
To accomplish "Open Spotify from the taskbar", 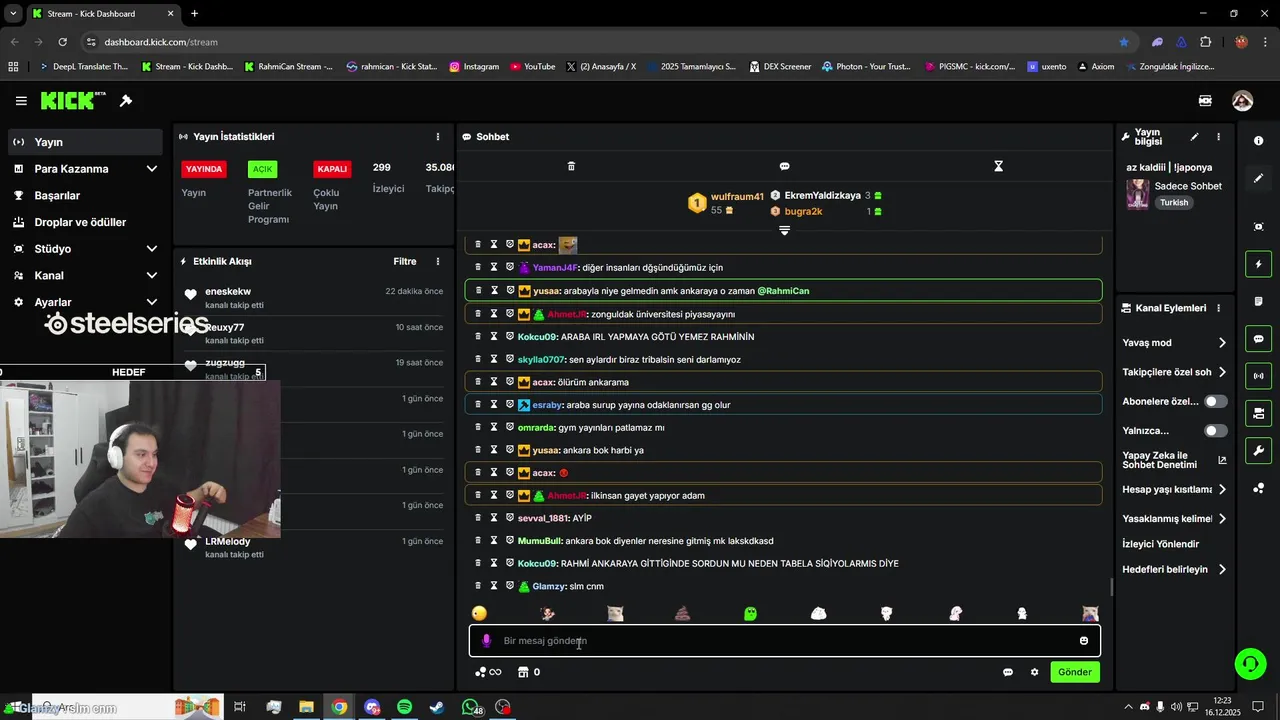I will pyautogui.click(x=405, y=707).
